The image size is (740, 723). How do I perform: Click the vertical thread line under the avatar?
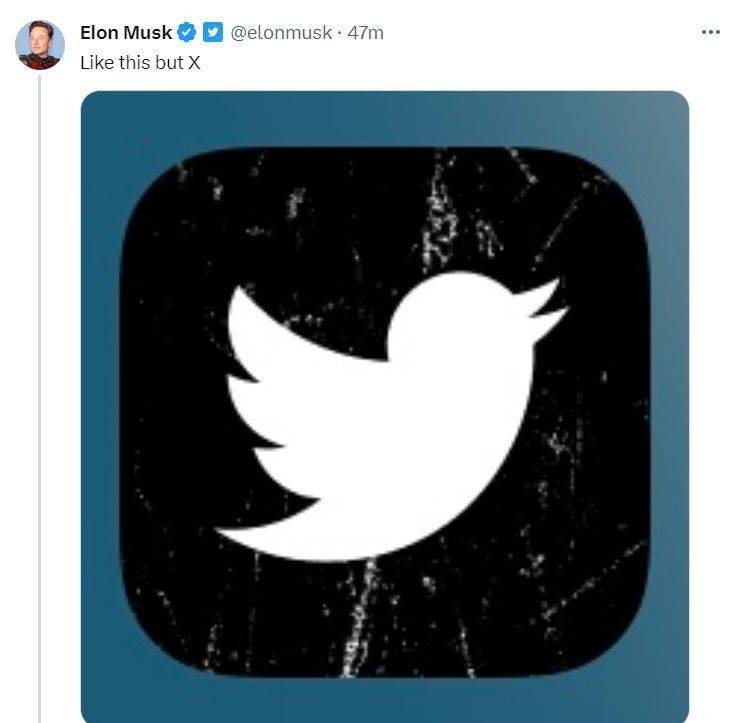click(40, 400)
